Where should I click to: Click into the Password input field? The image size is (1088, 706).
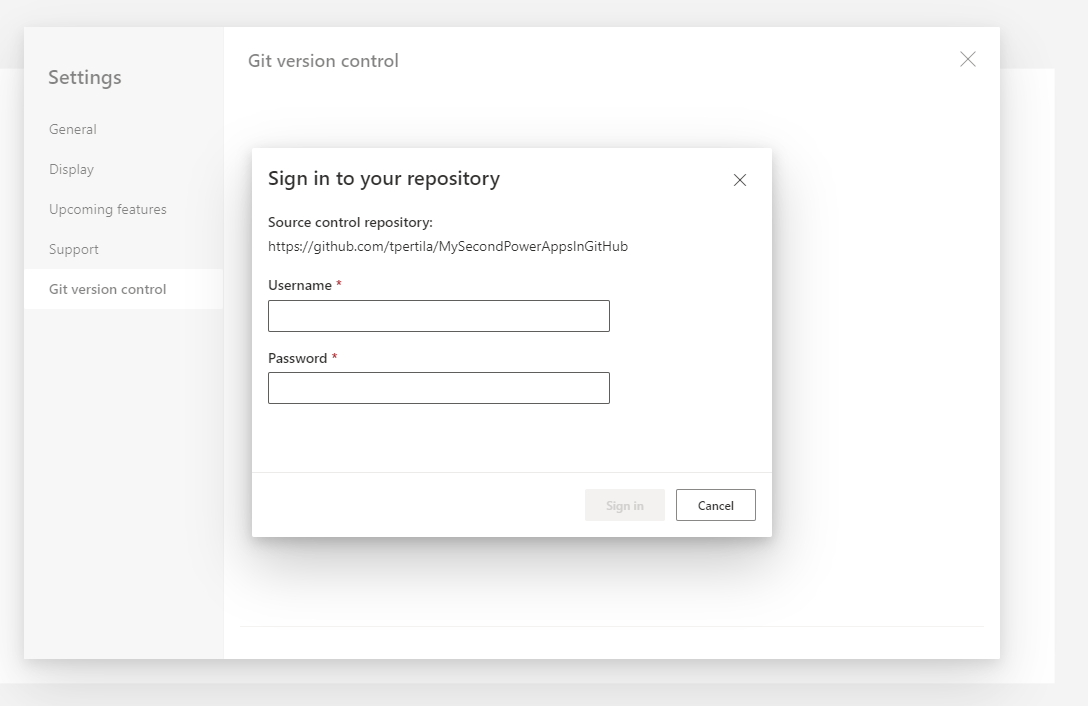tap(438, 388)
